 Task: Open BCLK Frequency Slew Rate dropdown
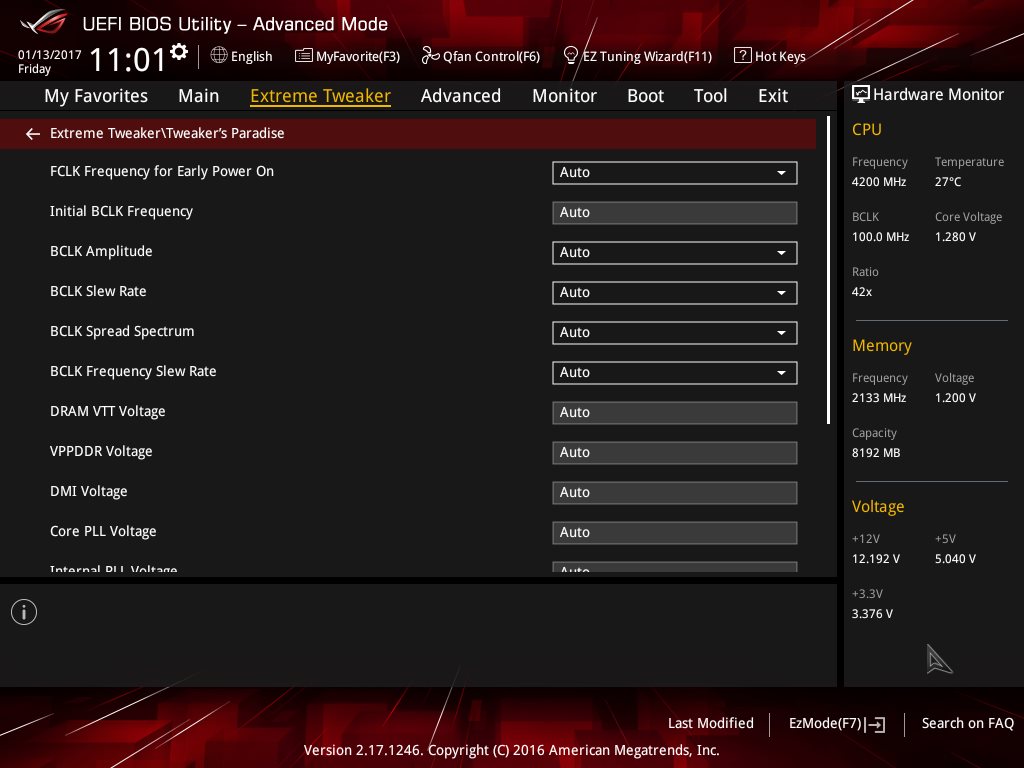(x=675, y=373)
